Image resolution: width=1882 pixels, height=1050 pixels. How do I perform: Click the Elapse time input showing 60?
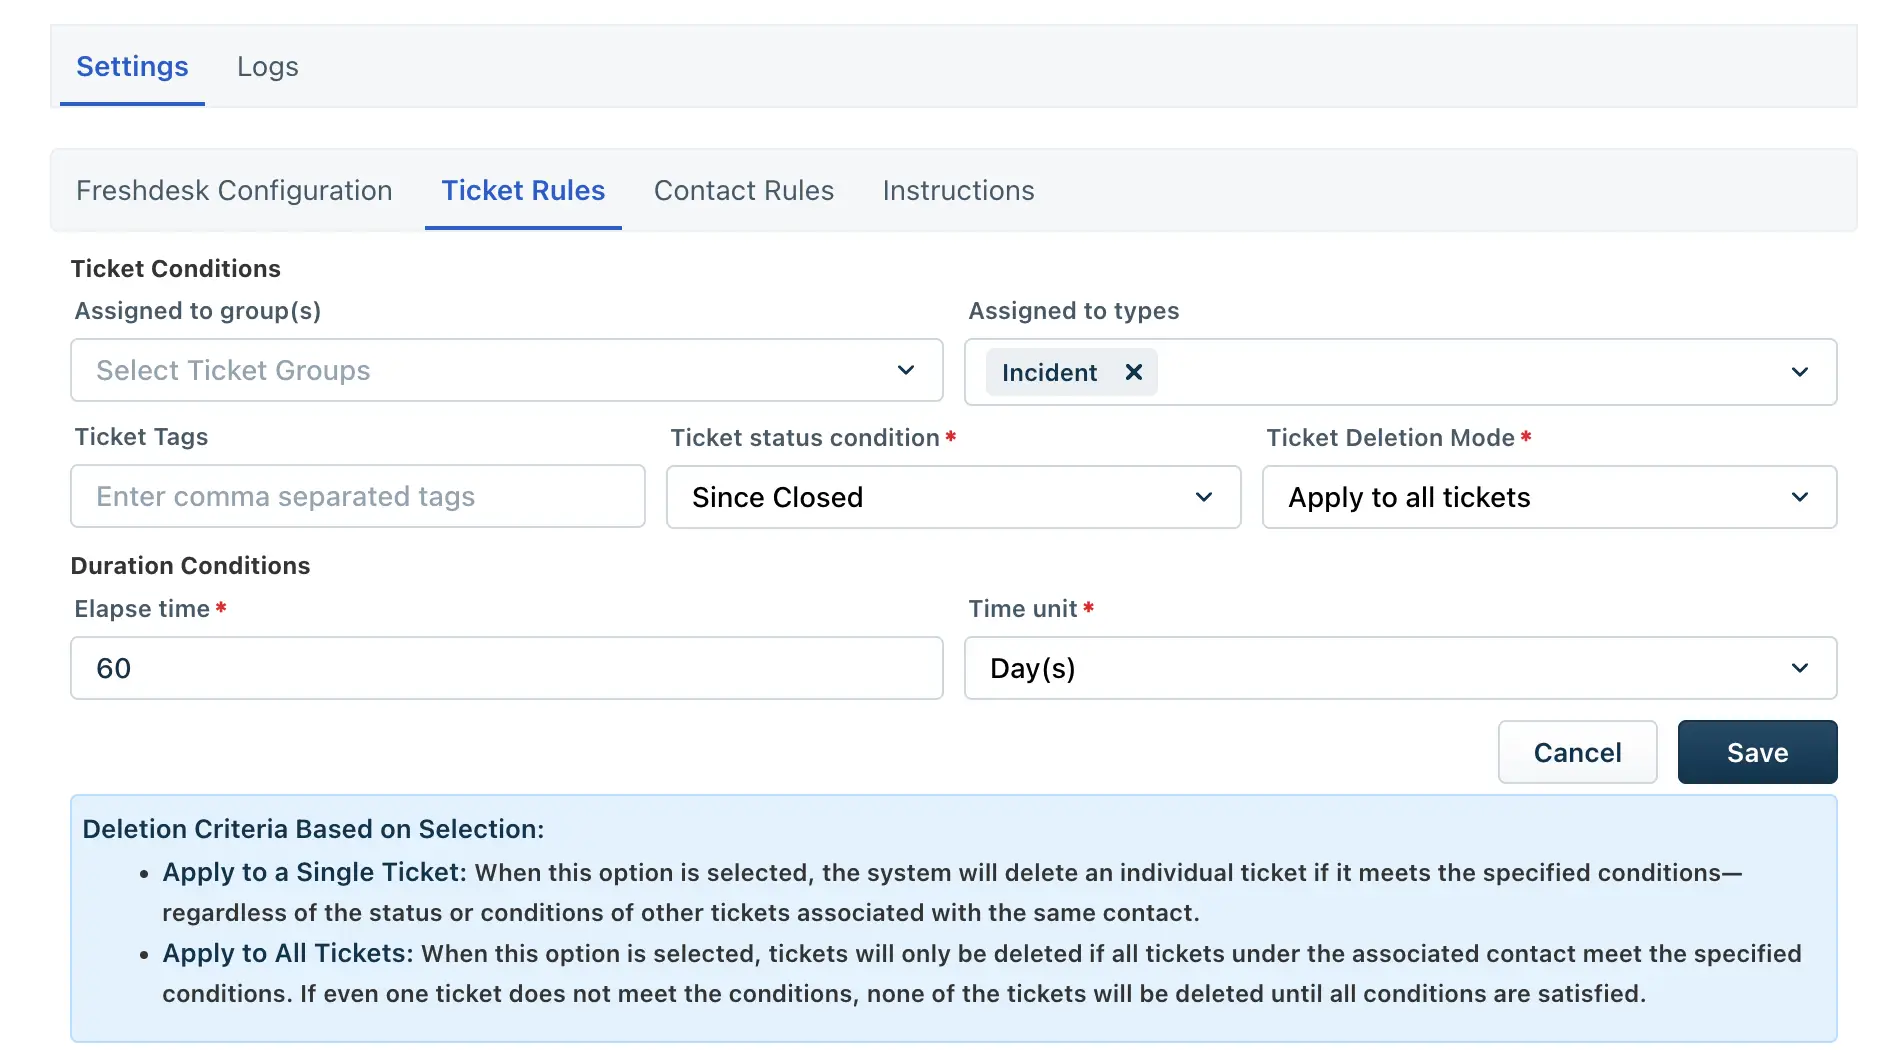506,668
